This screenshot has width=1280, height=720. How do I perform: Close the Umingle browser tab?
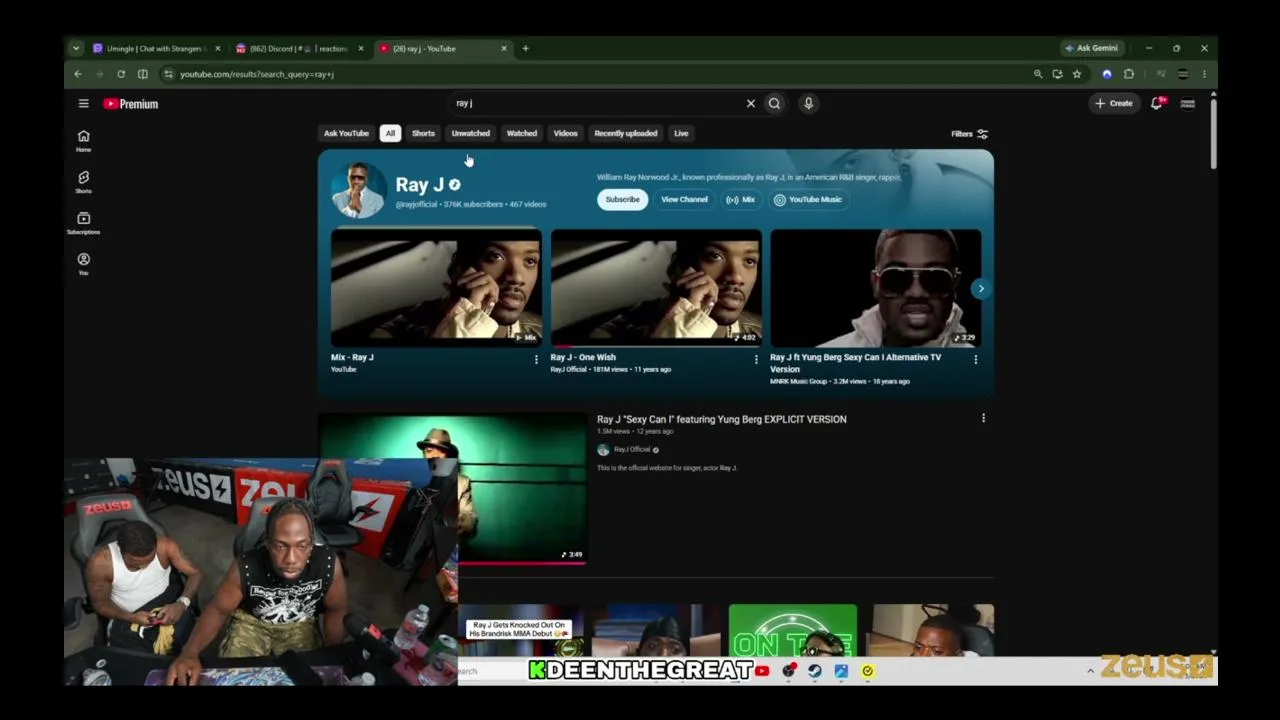click(x=217, y=48)
